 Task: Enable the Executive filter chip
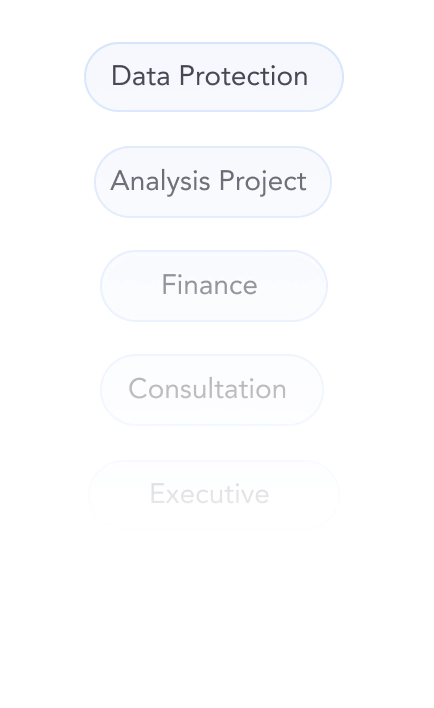click(214, 495)
